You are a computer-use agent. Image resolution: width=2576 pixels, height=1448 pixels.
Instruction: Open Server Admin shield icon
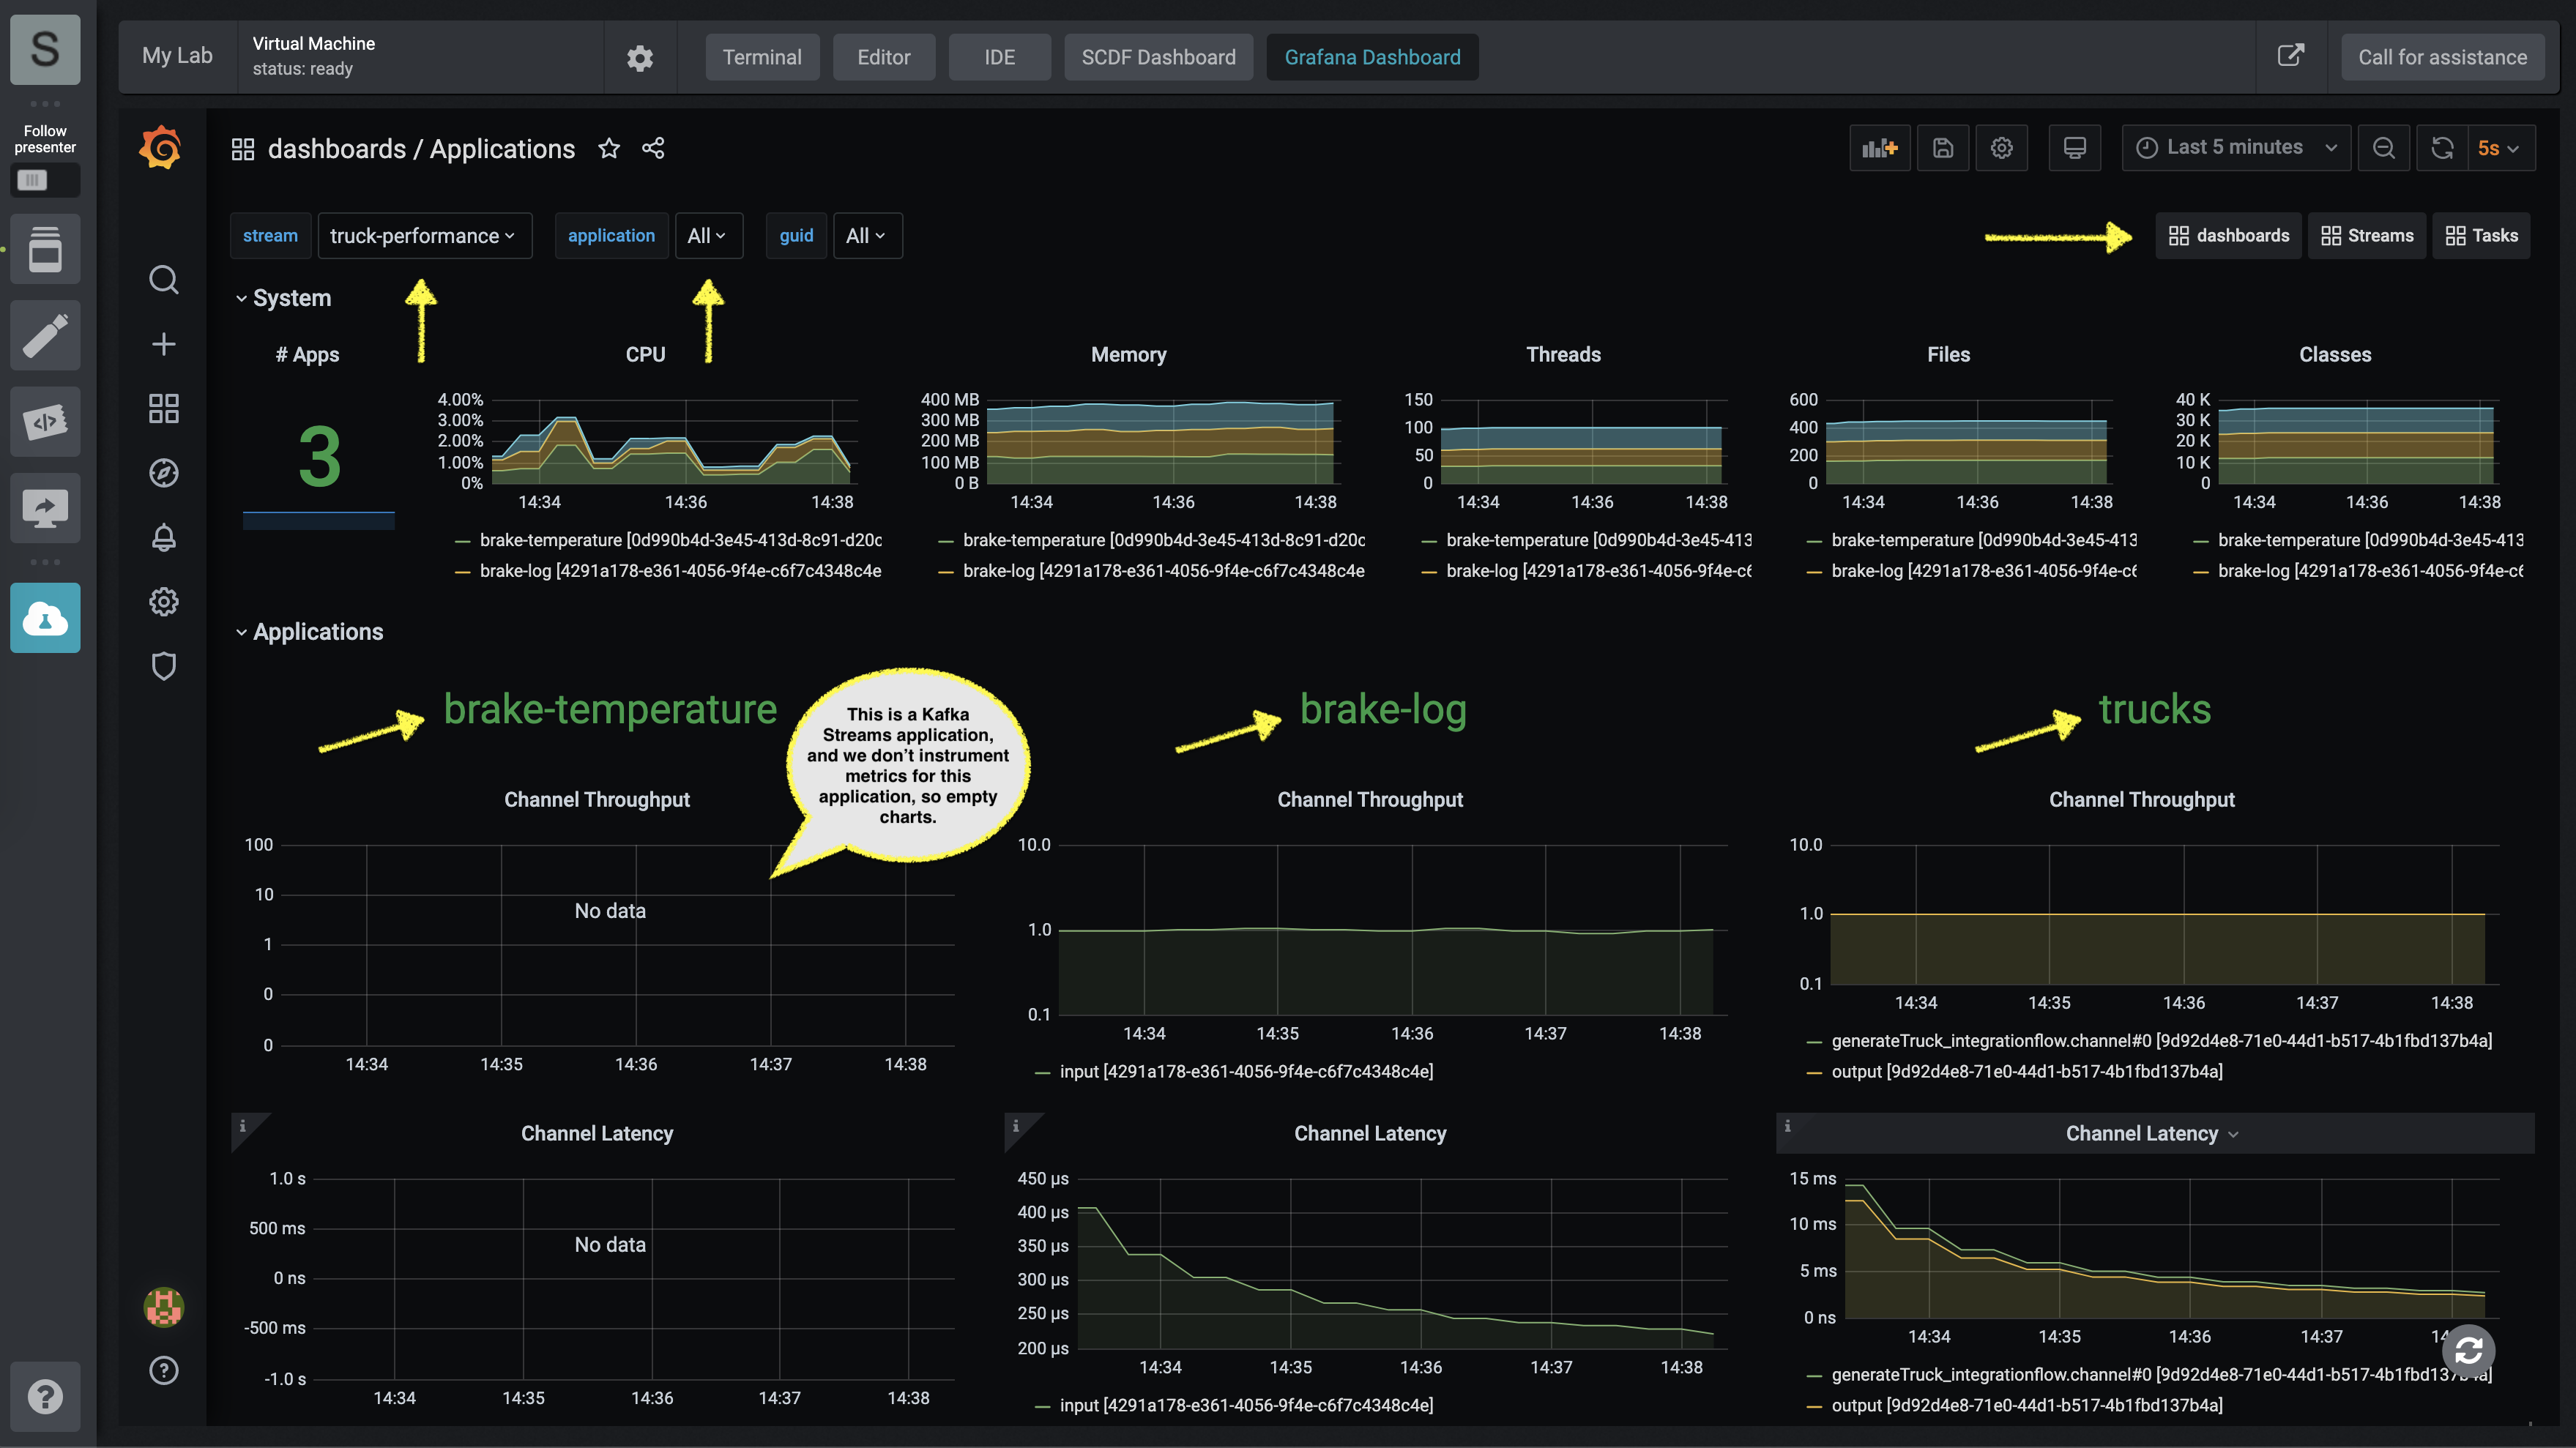click(x=163, y=666)
